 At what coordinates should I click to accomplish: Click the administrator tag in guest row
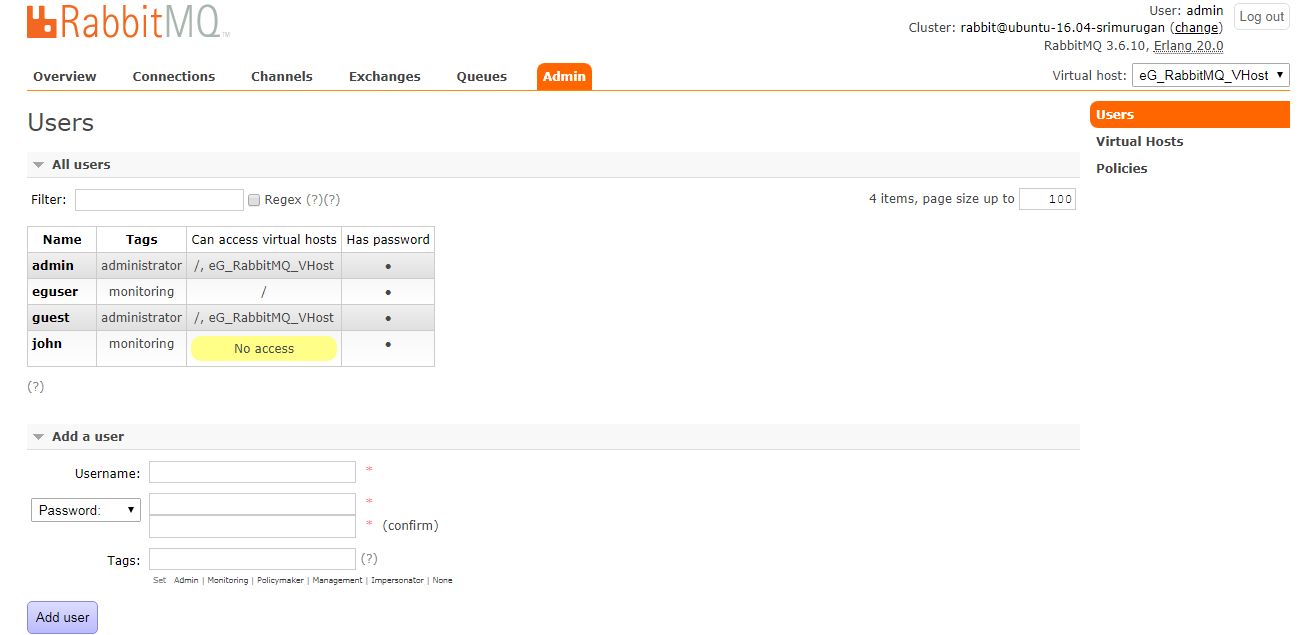[x=142, y=317]
